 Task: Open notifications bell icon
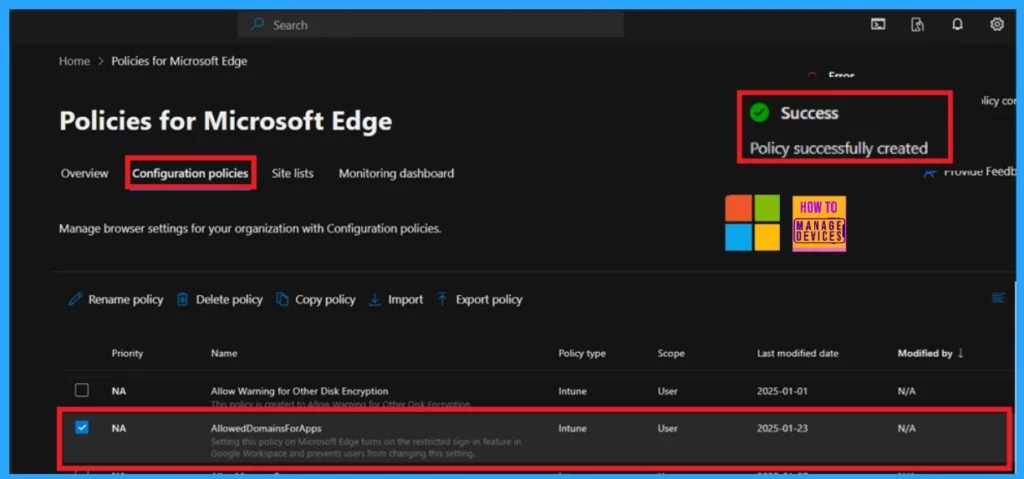pyautogui.click(x=957, y=25)
